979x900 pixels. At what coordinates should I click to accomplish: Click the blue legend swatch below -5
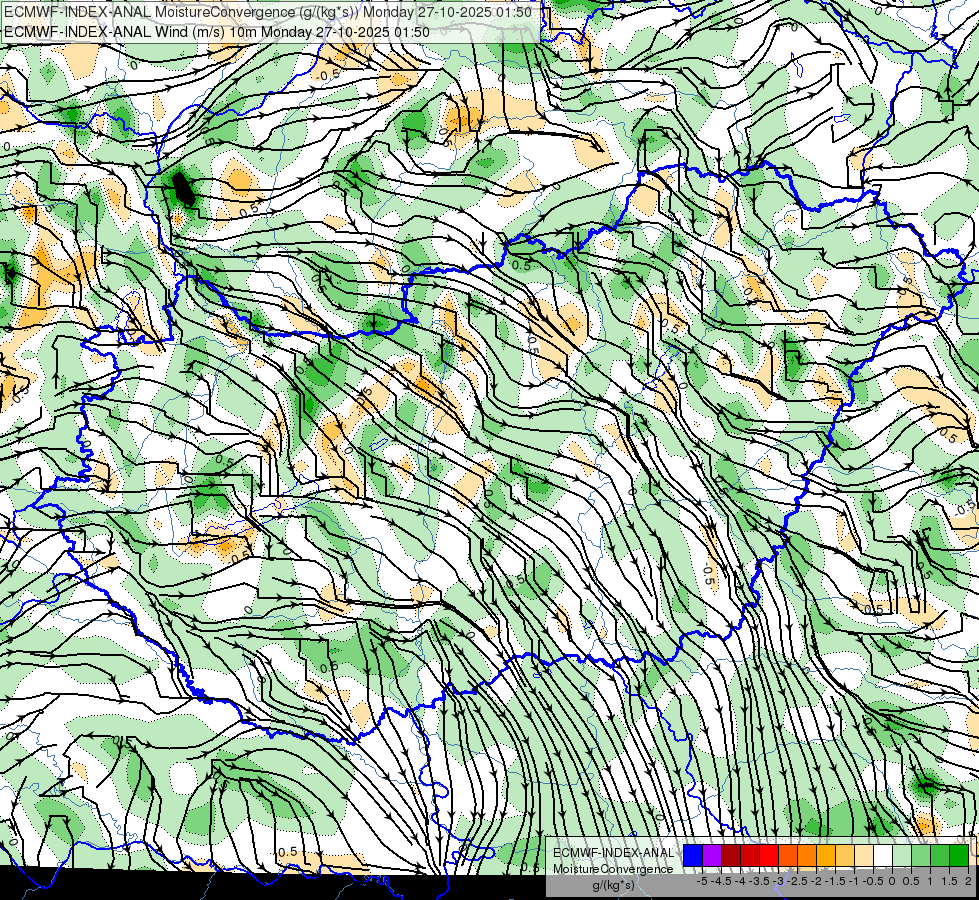coord(693,856)
